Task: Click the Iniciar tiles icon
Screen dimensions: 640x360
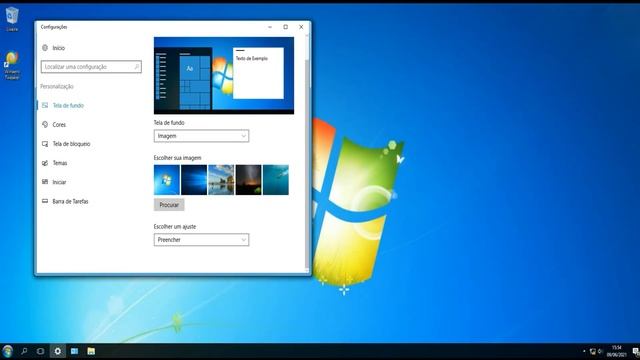Action: click(45, 182)
